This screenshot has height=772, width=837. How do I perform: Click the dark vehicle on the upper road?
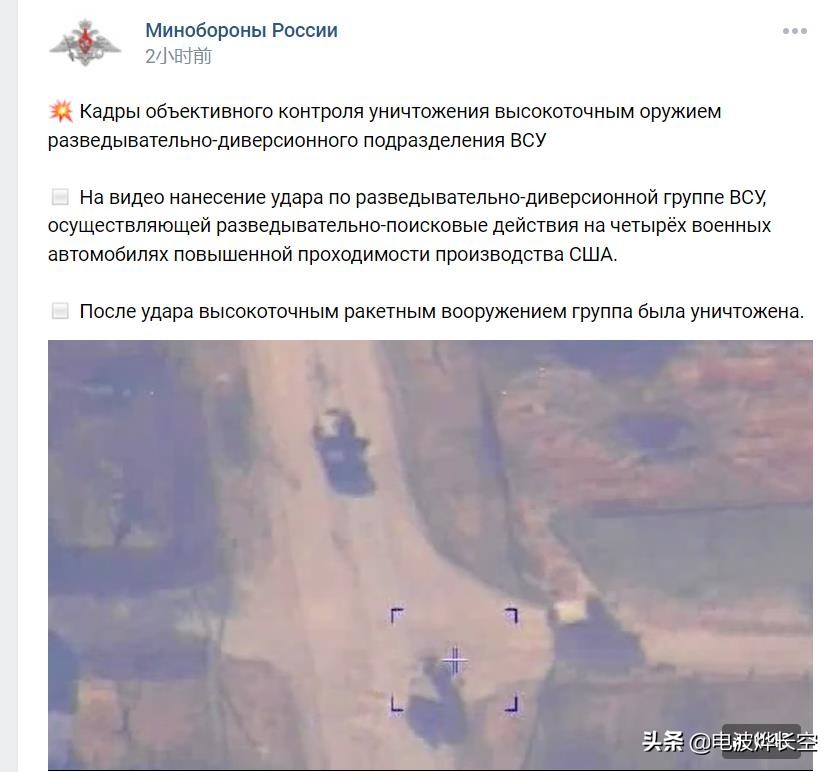[343, 453]
